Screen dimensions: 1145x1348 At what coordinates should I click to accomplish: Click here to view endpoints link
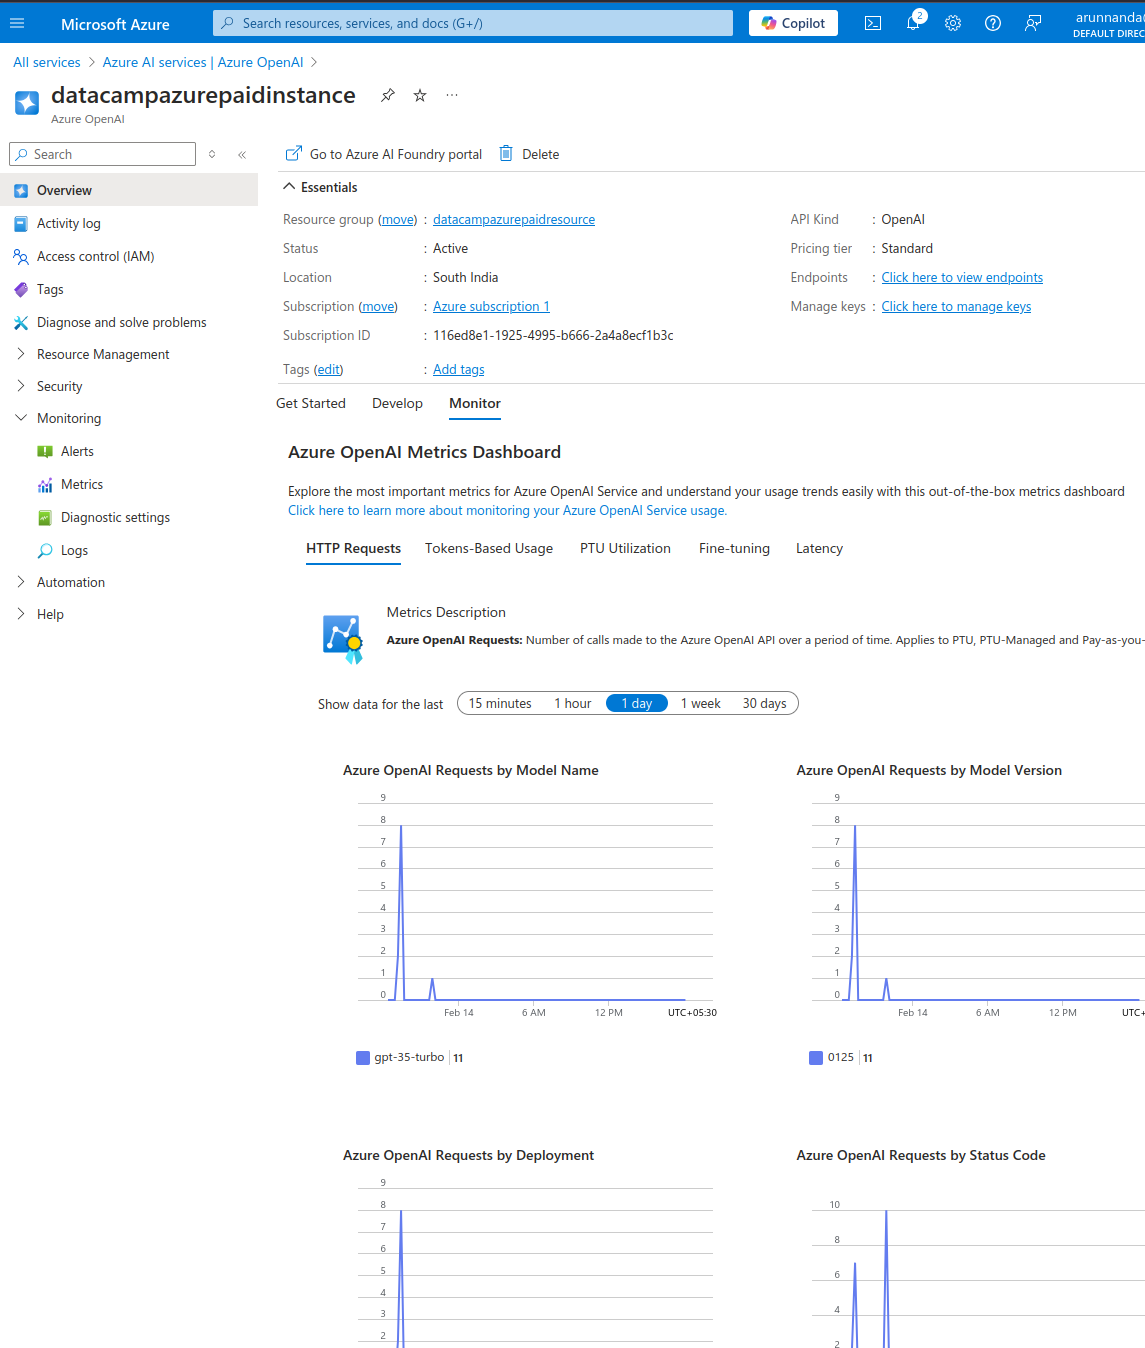962,277
